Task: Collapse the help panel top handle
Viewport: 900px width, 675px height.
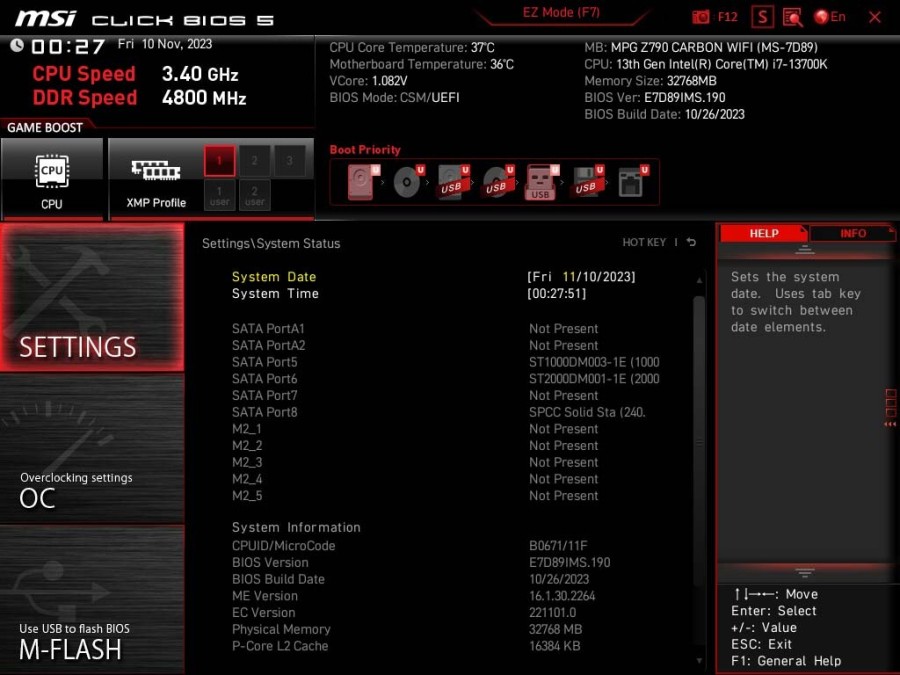Action: 805,250
